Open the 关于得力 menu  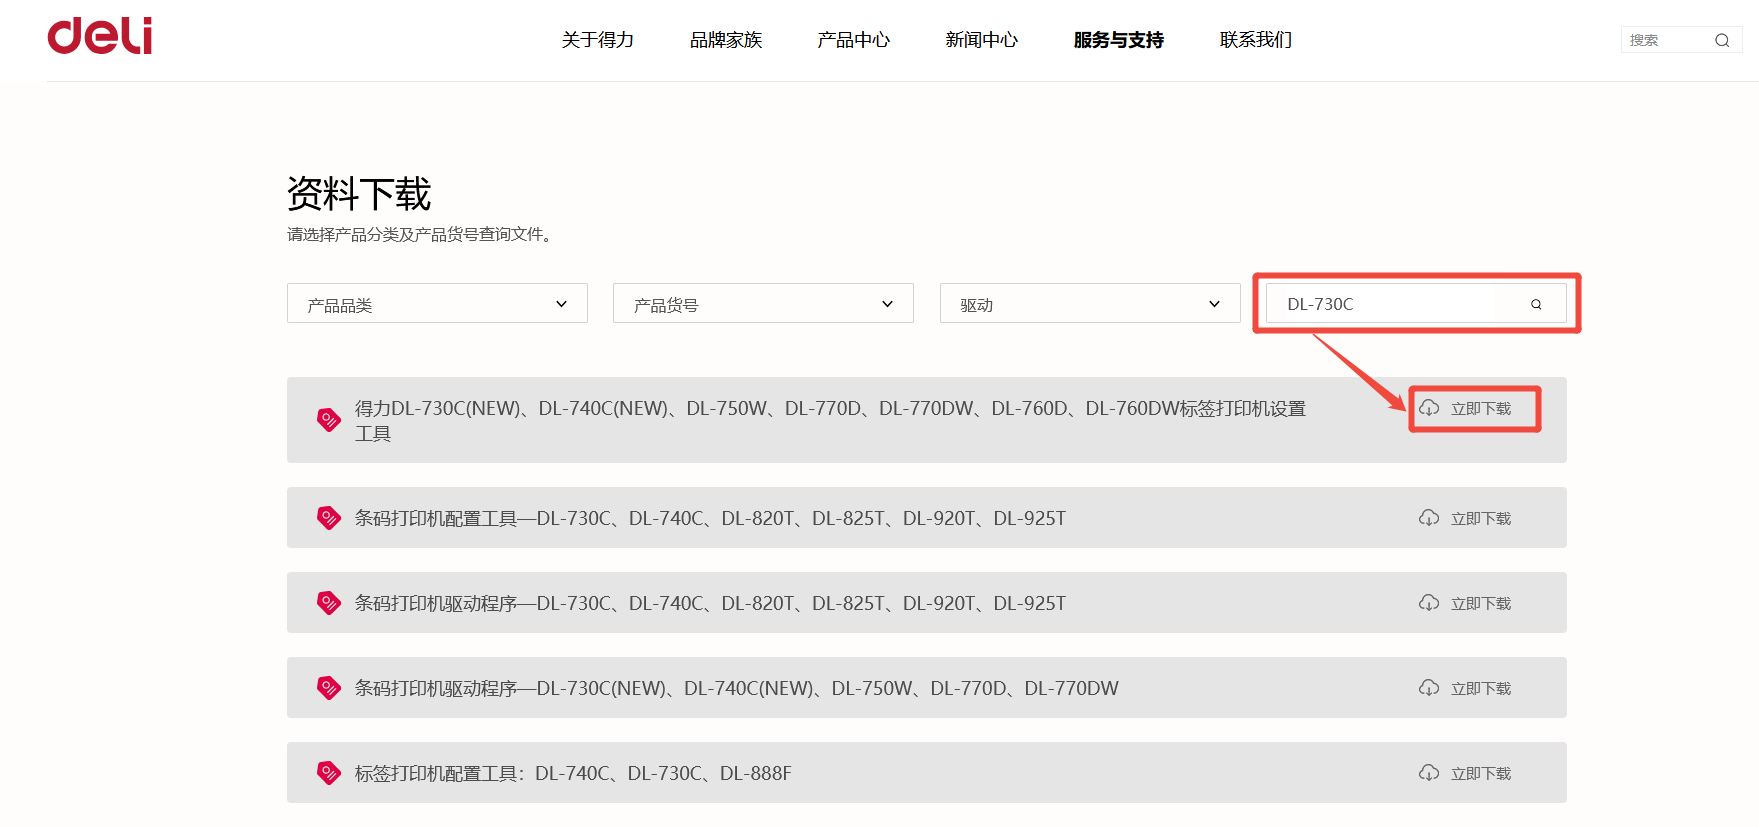tap(598, 40)
